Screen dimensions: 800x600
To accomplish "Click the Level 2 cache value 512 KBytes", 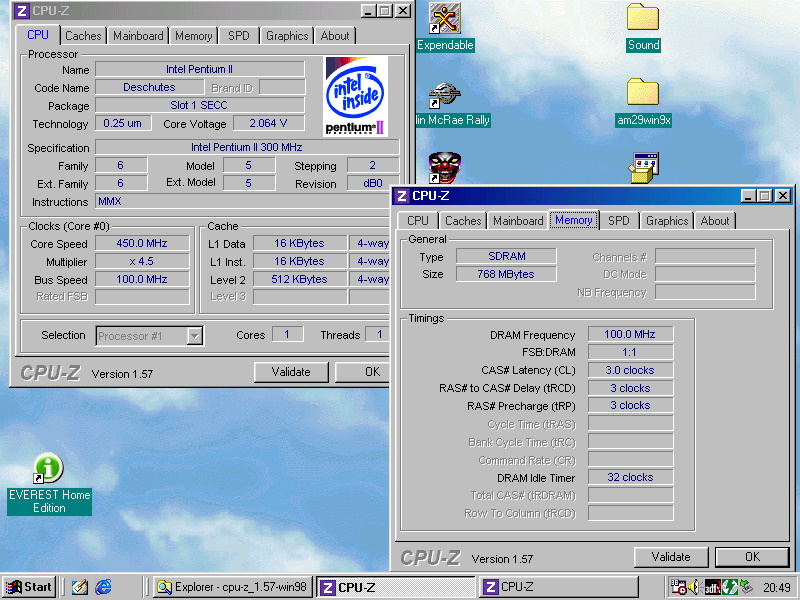I will point(299,279).
